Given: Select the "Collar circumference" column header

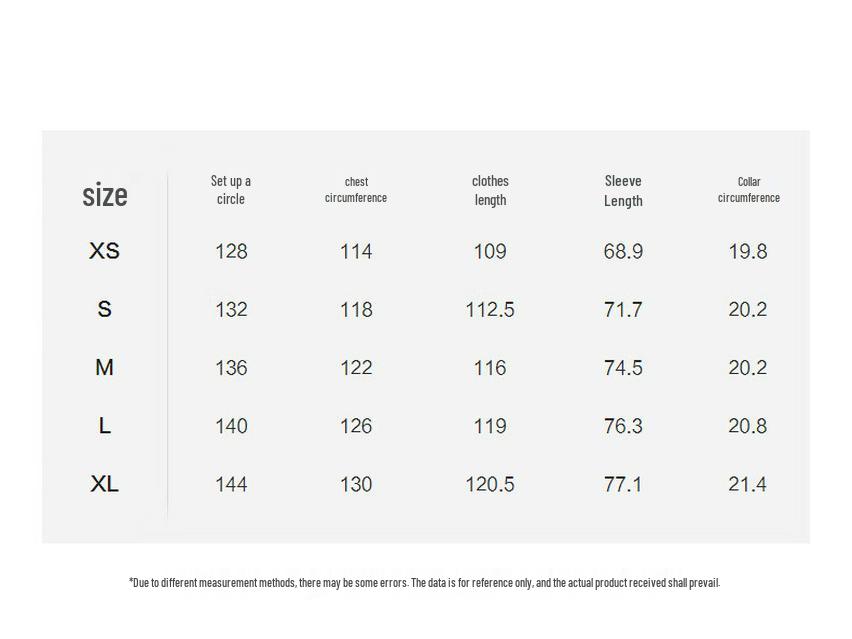Looking at the screenshot, I should point(748,190).
